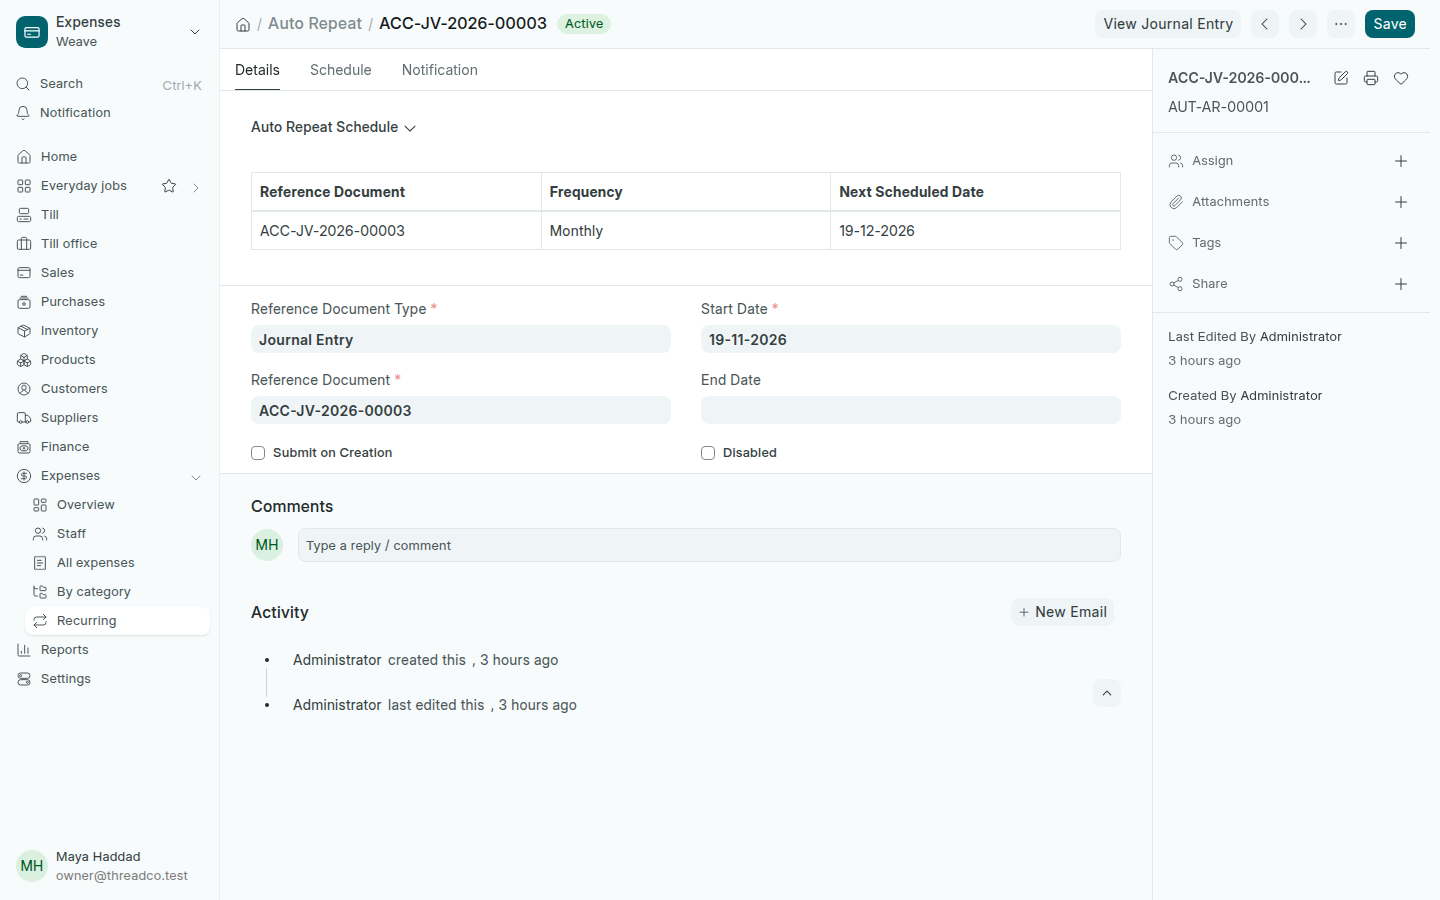Click the comment reply box
This screenshot has width=1440, height=900.
(x=709, y=545)
